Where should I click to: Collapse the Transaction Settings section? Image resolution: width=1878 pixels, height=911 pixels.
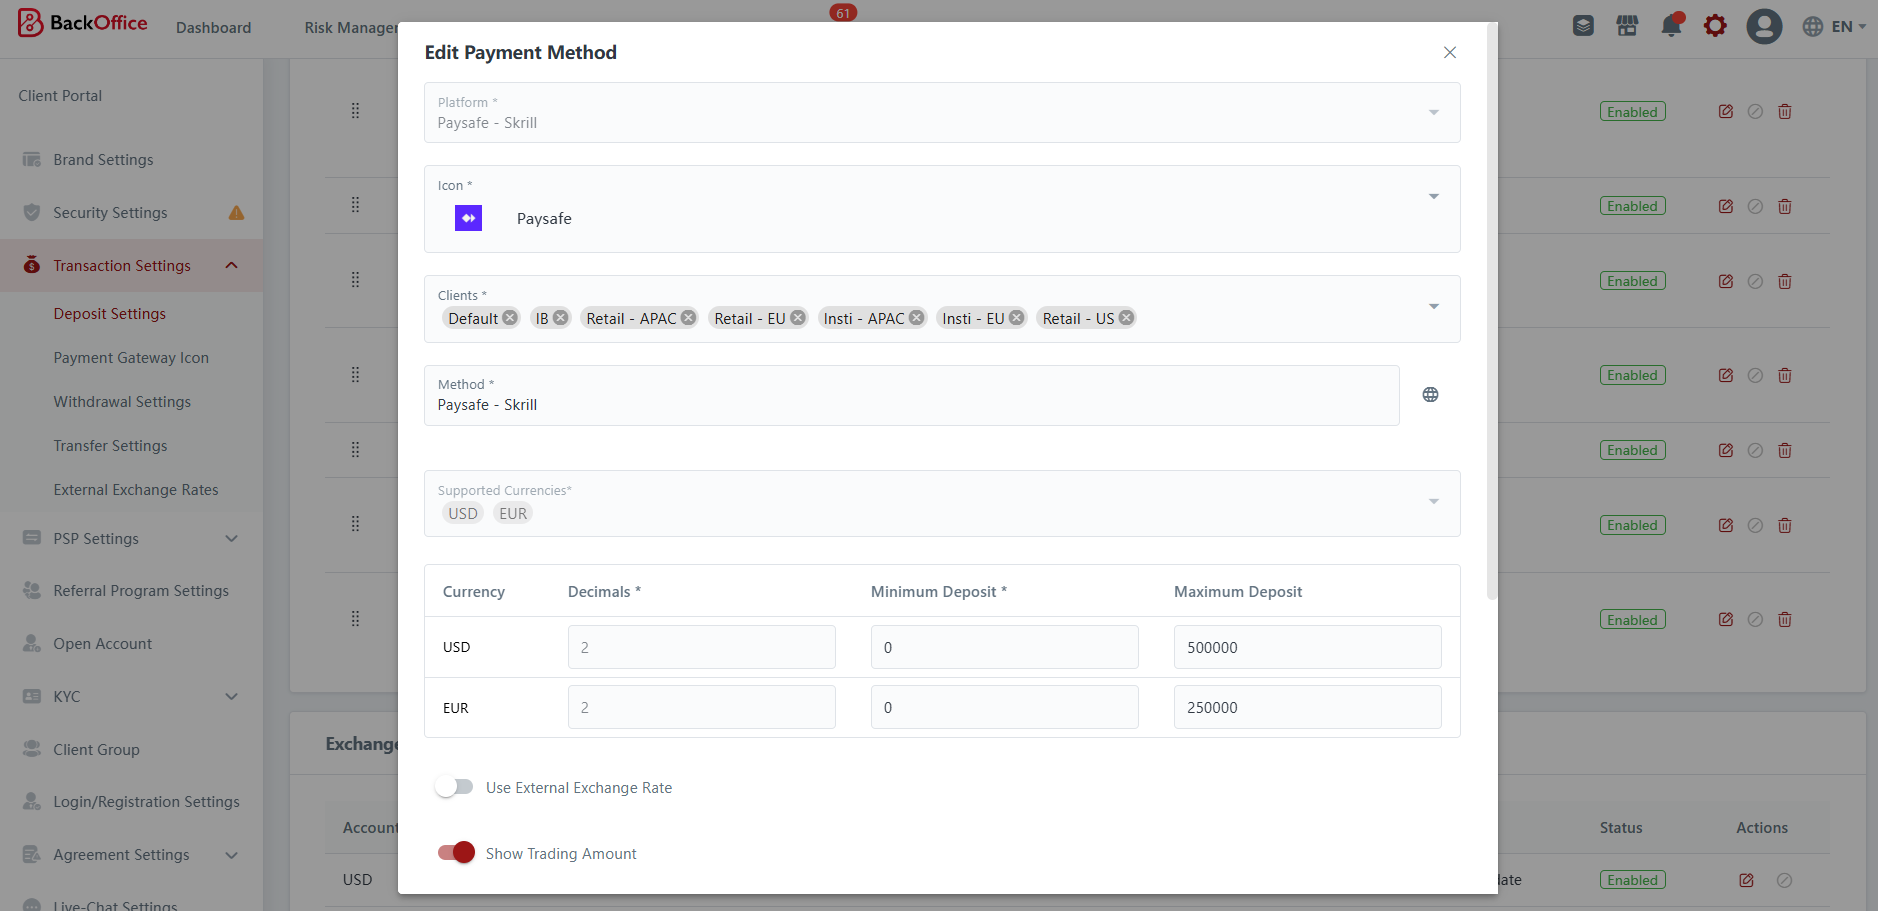tap(231, 266)
